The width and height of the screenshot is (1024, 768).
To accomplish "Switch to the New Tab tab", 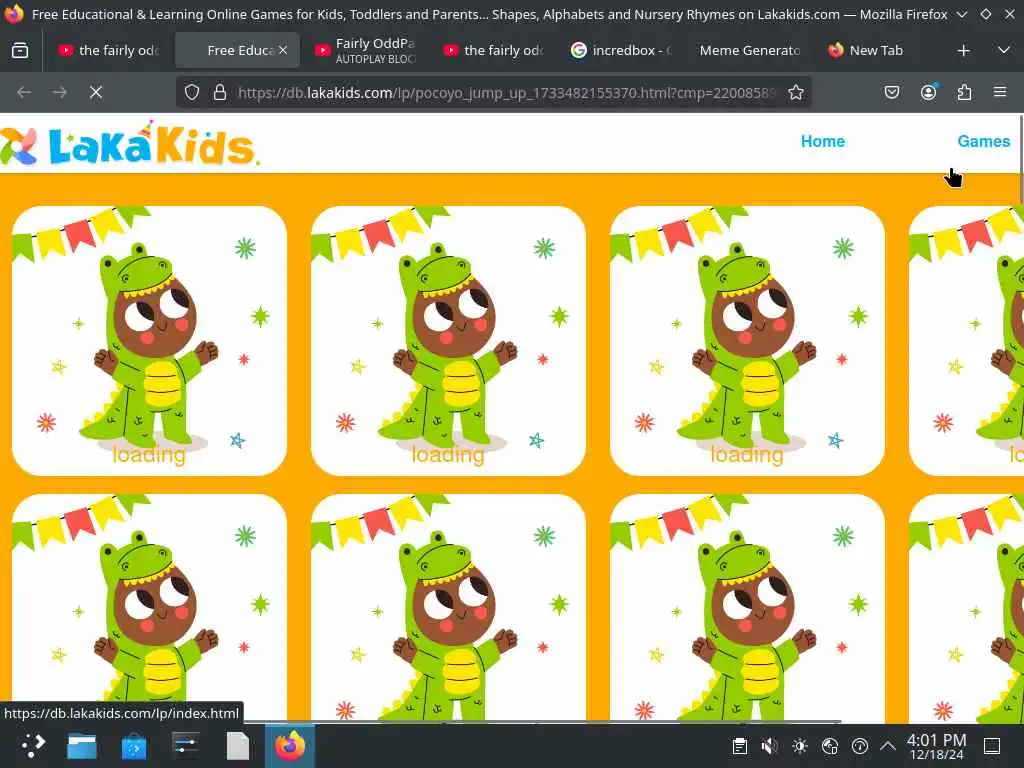I will 877,50.
